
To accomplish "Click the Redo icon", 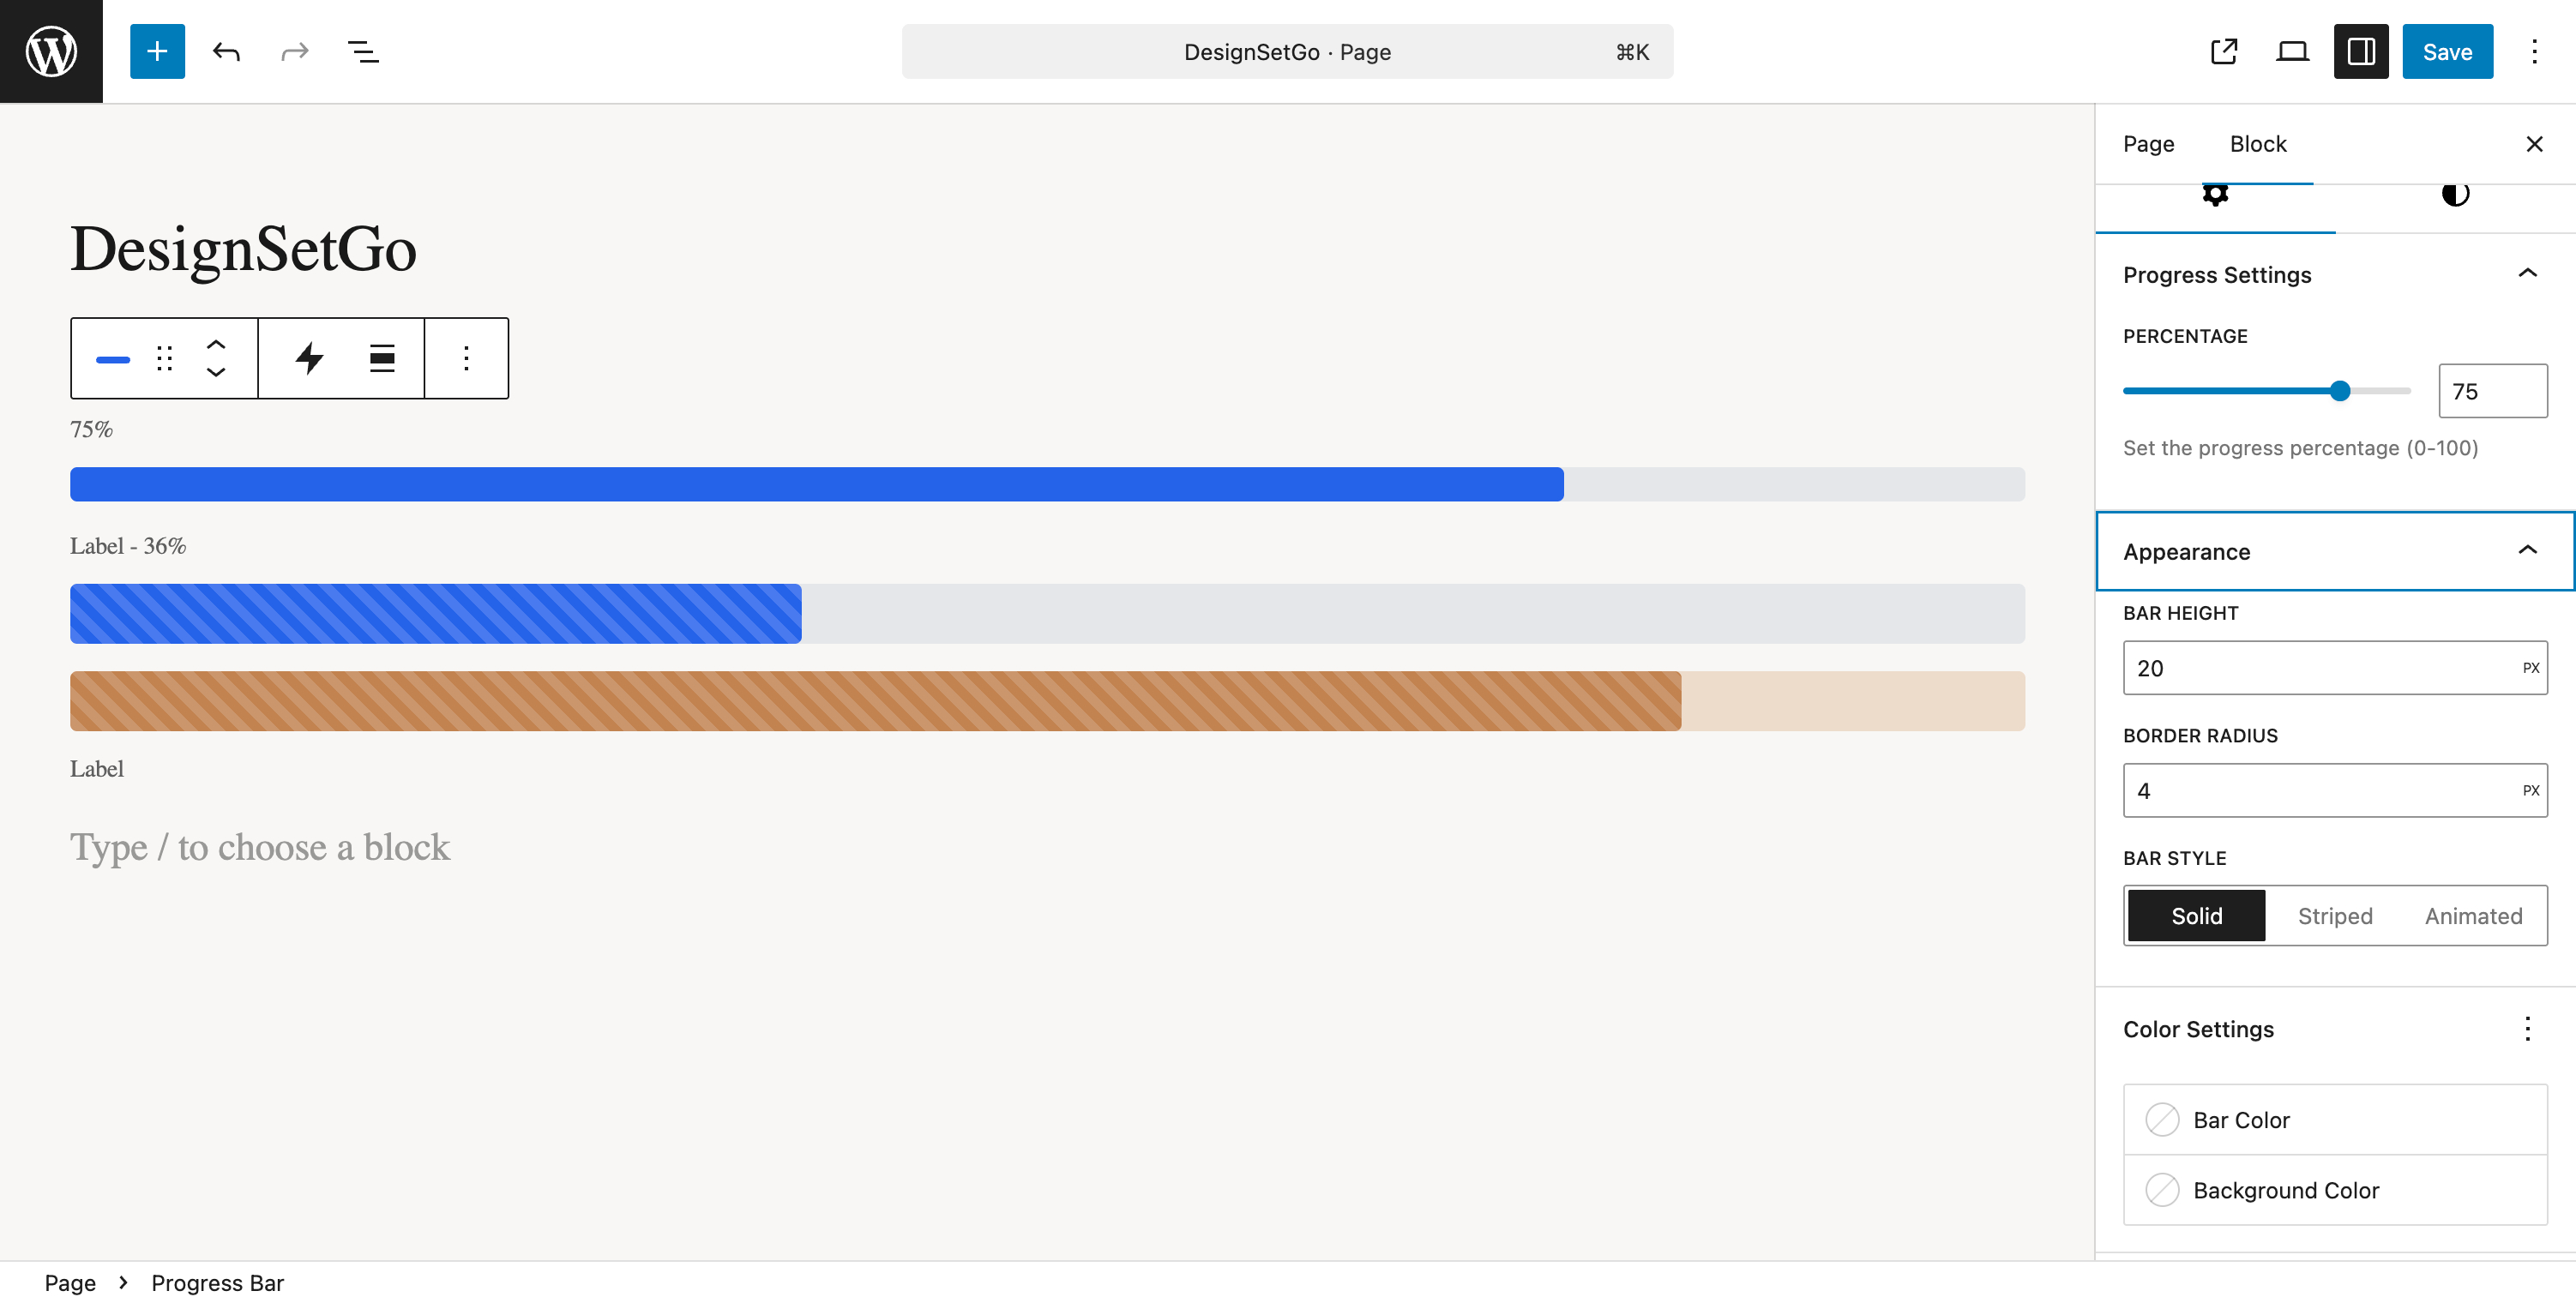I will (x=293, y=51).
